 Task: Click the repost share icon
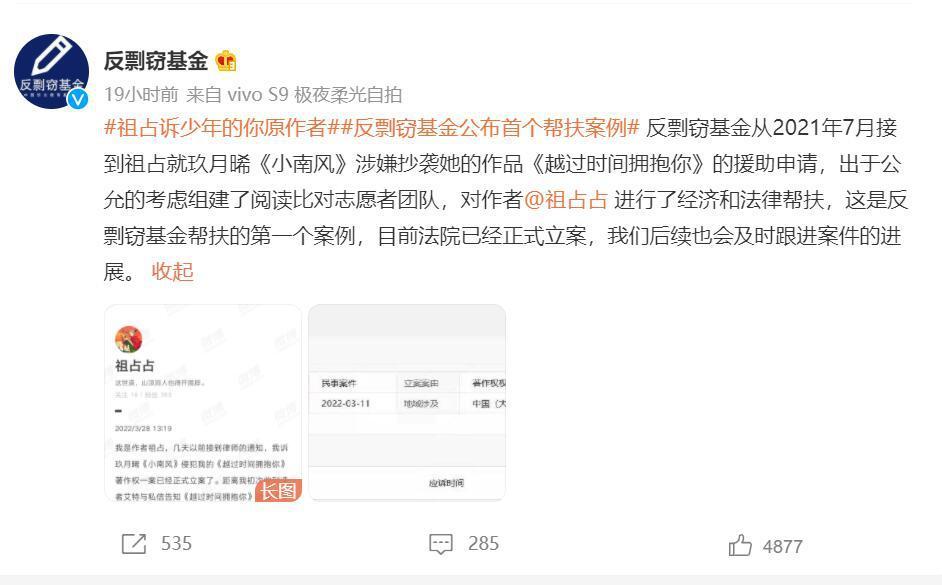point(133,544)
